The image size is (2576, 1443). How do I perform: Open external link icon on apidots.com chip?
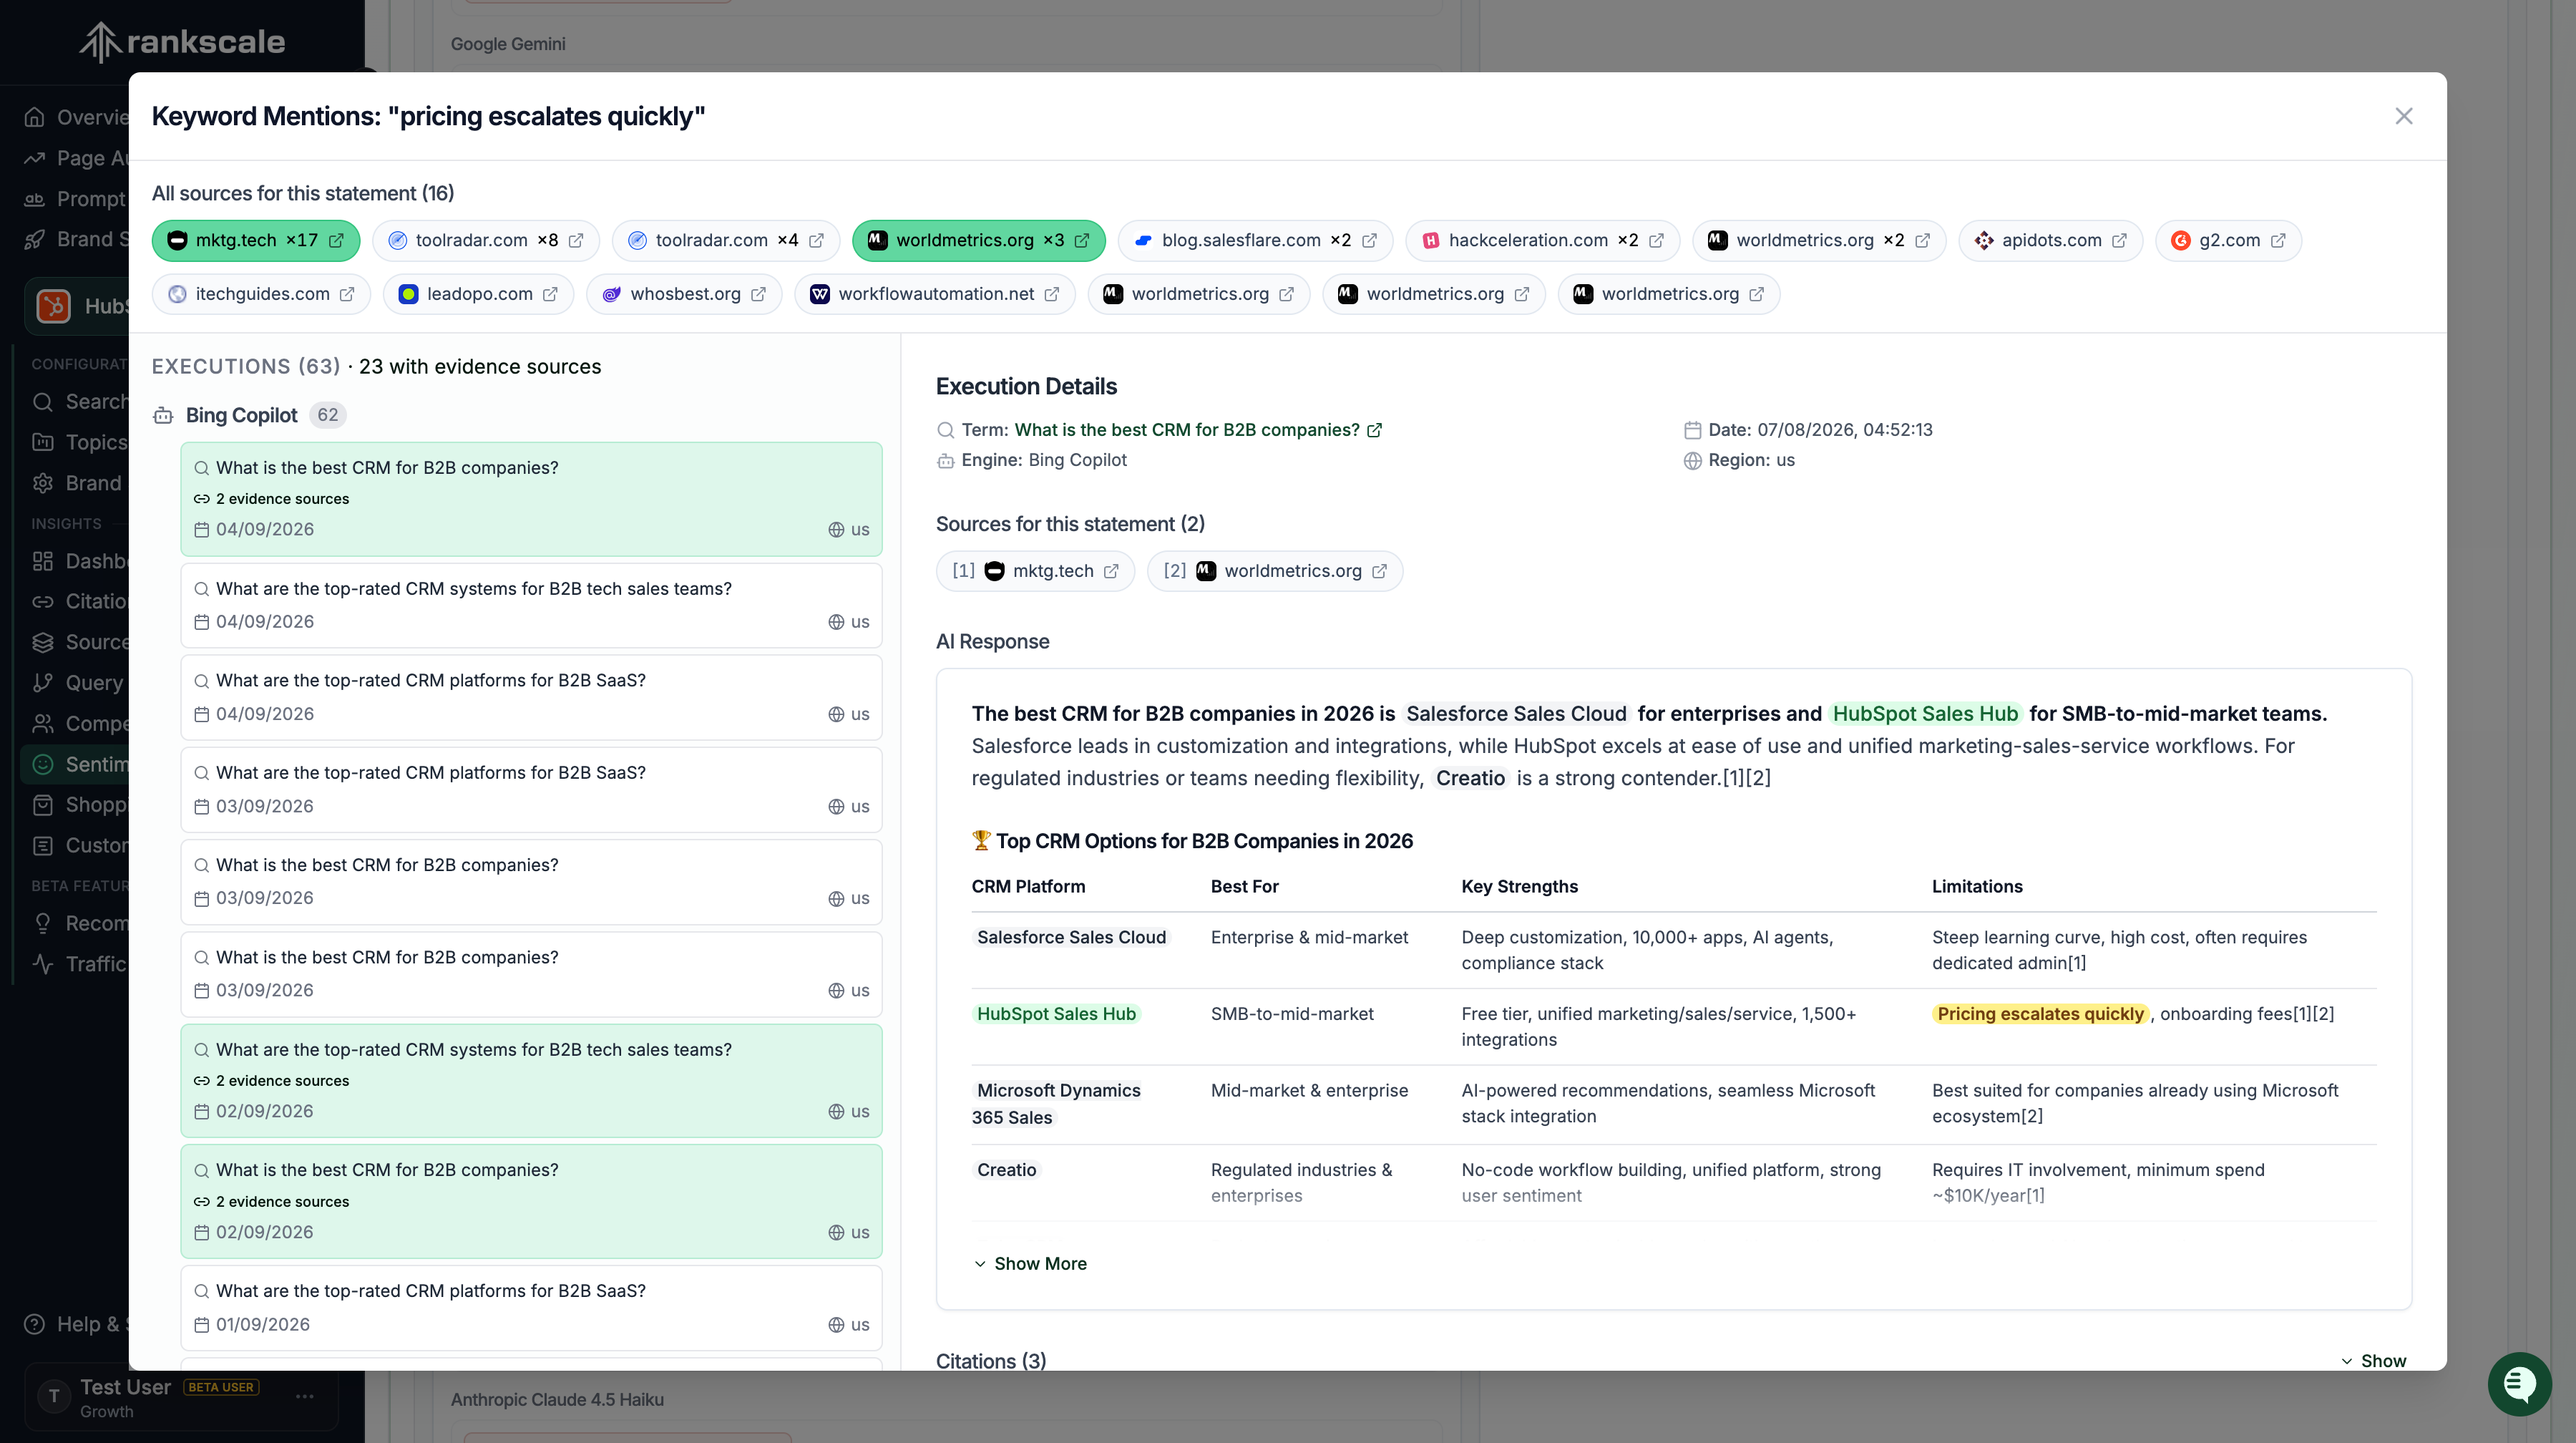pos(2119,241)
